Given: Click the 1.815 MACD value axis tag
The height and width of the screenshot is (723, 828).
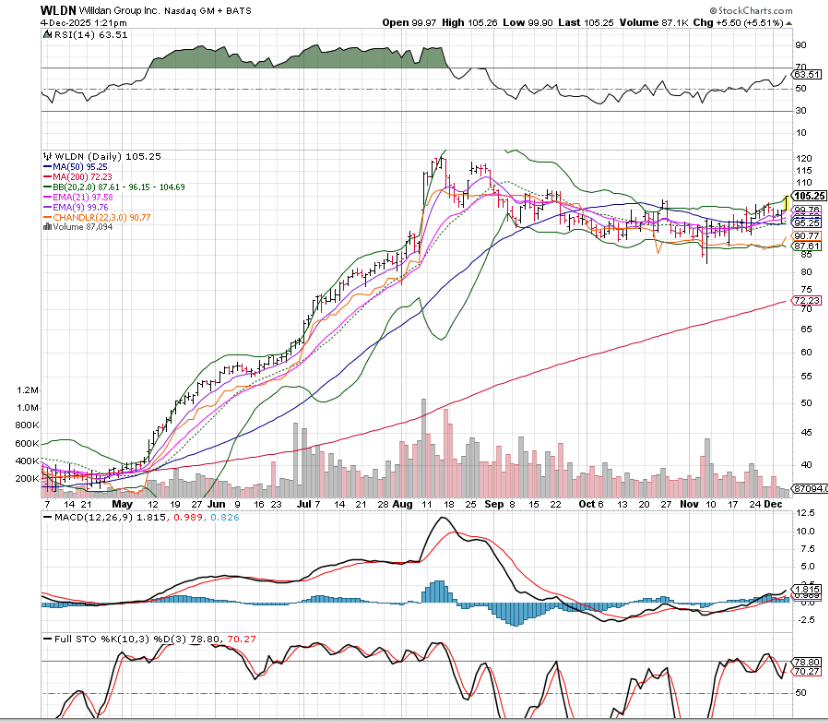Looking at the screenshot, I should (805, 590).
